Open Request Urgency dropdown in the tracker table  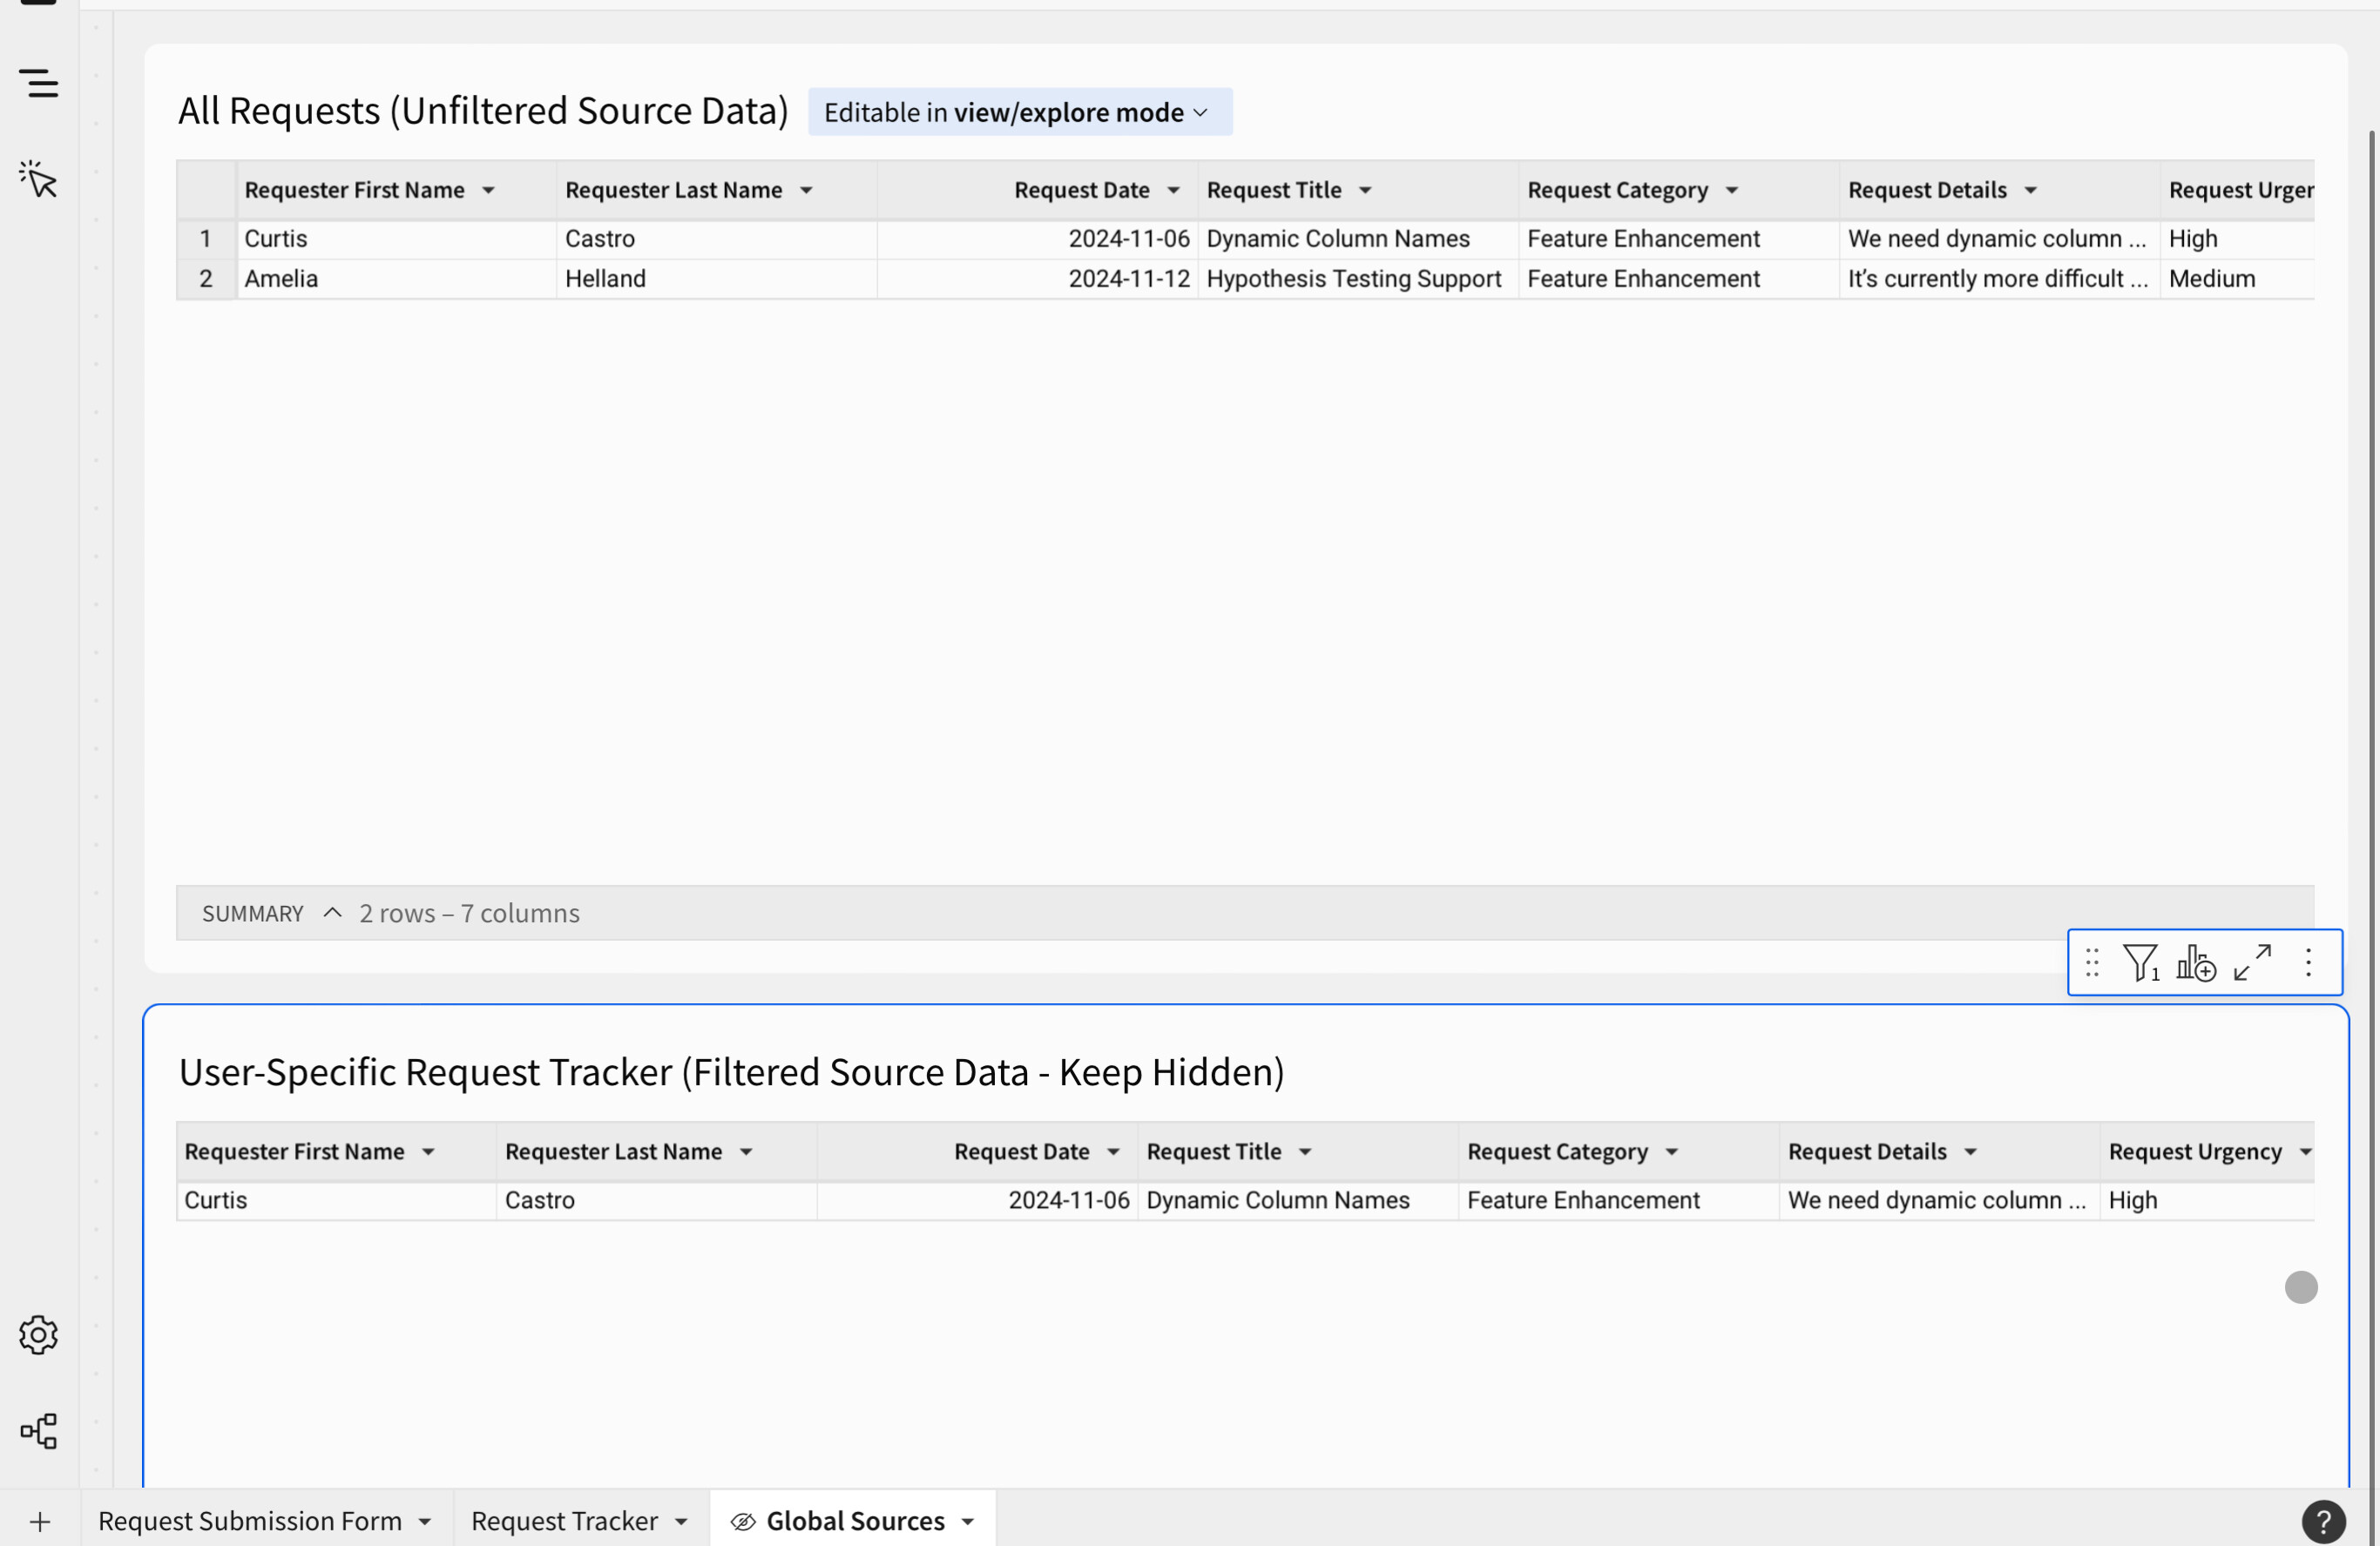pos(2306,1151)
